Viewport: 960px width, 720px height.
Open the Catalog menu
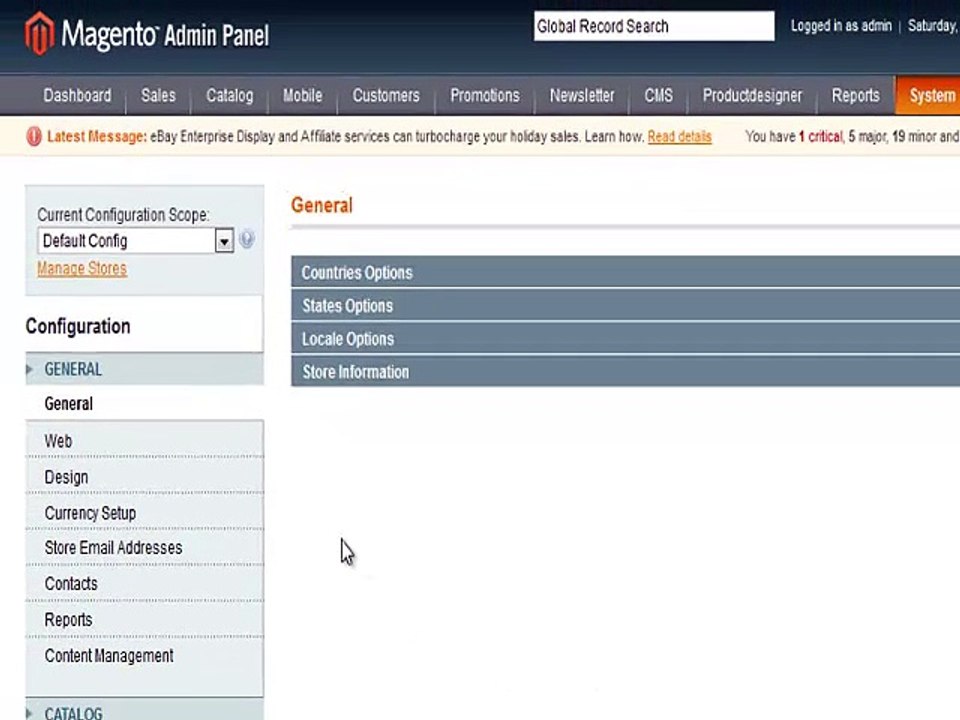pos(230,96)
